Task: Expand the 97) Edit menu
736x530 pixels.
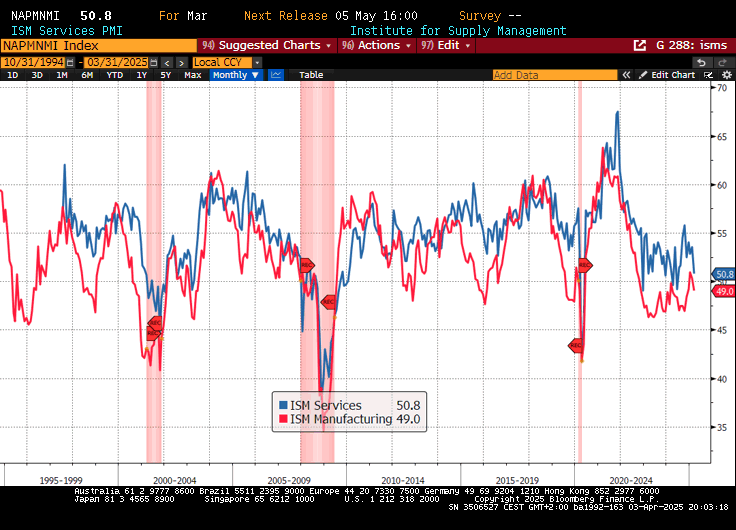Action: 446,46
